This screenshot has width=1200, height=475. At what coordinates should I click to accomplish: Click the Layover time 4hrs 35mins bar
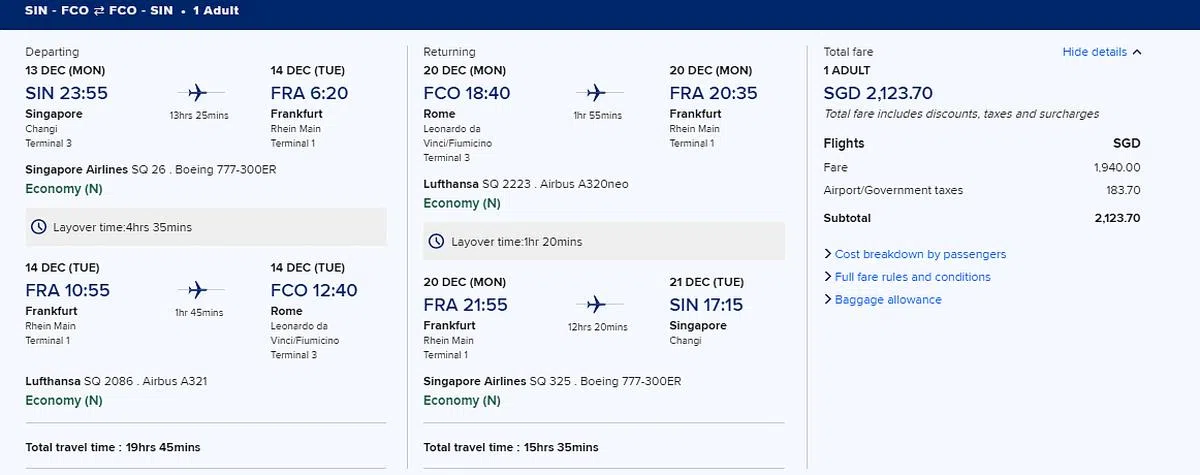coord(205,227)
